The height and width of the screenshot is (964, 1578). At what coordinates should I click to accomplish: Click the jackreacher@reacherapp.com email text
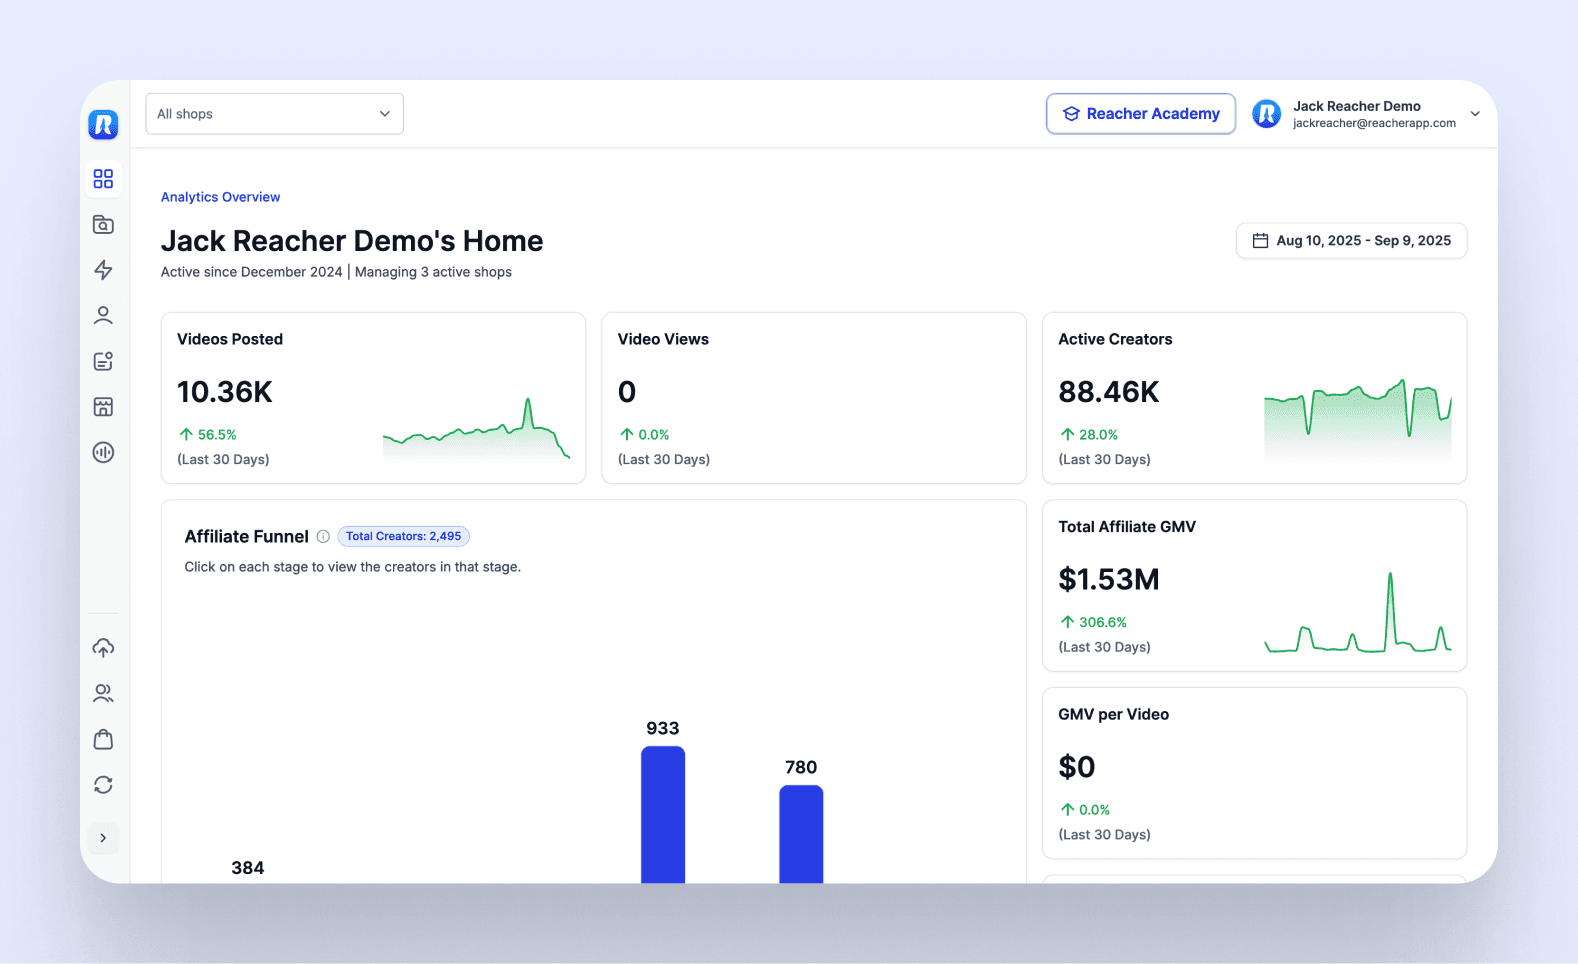tap(1374, 123)
